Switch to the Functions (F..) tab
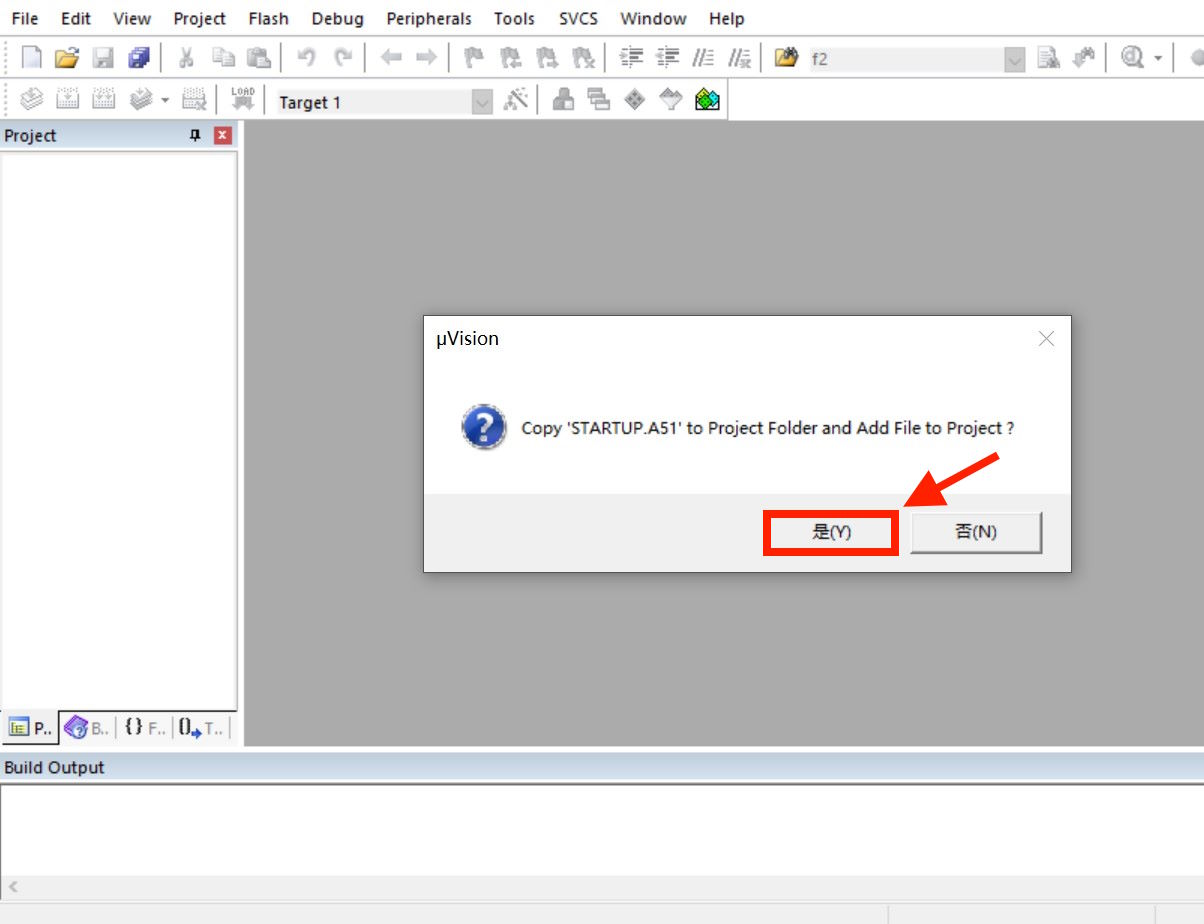 145,729
